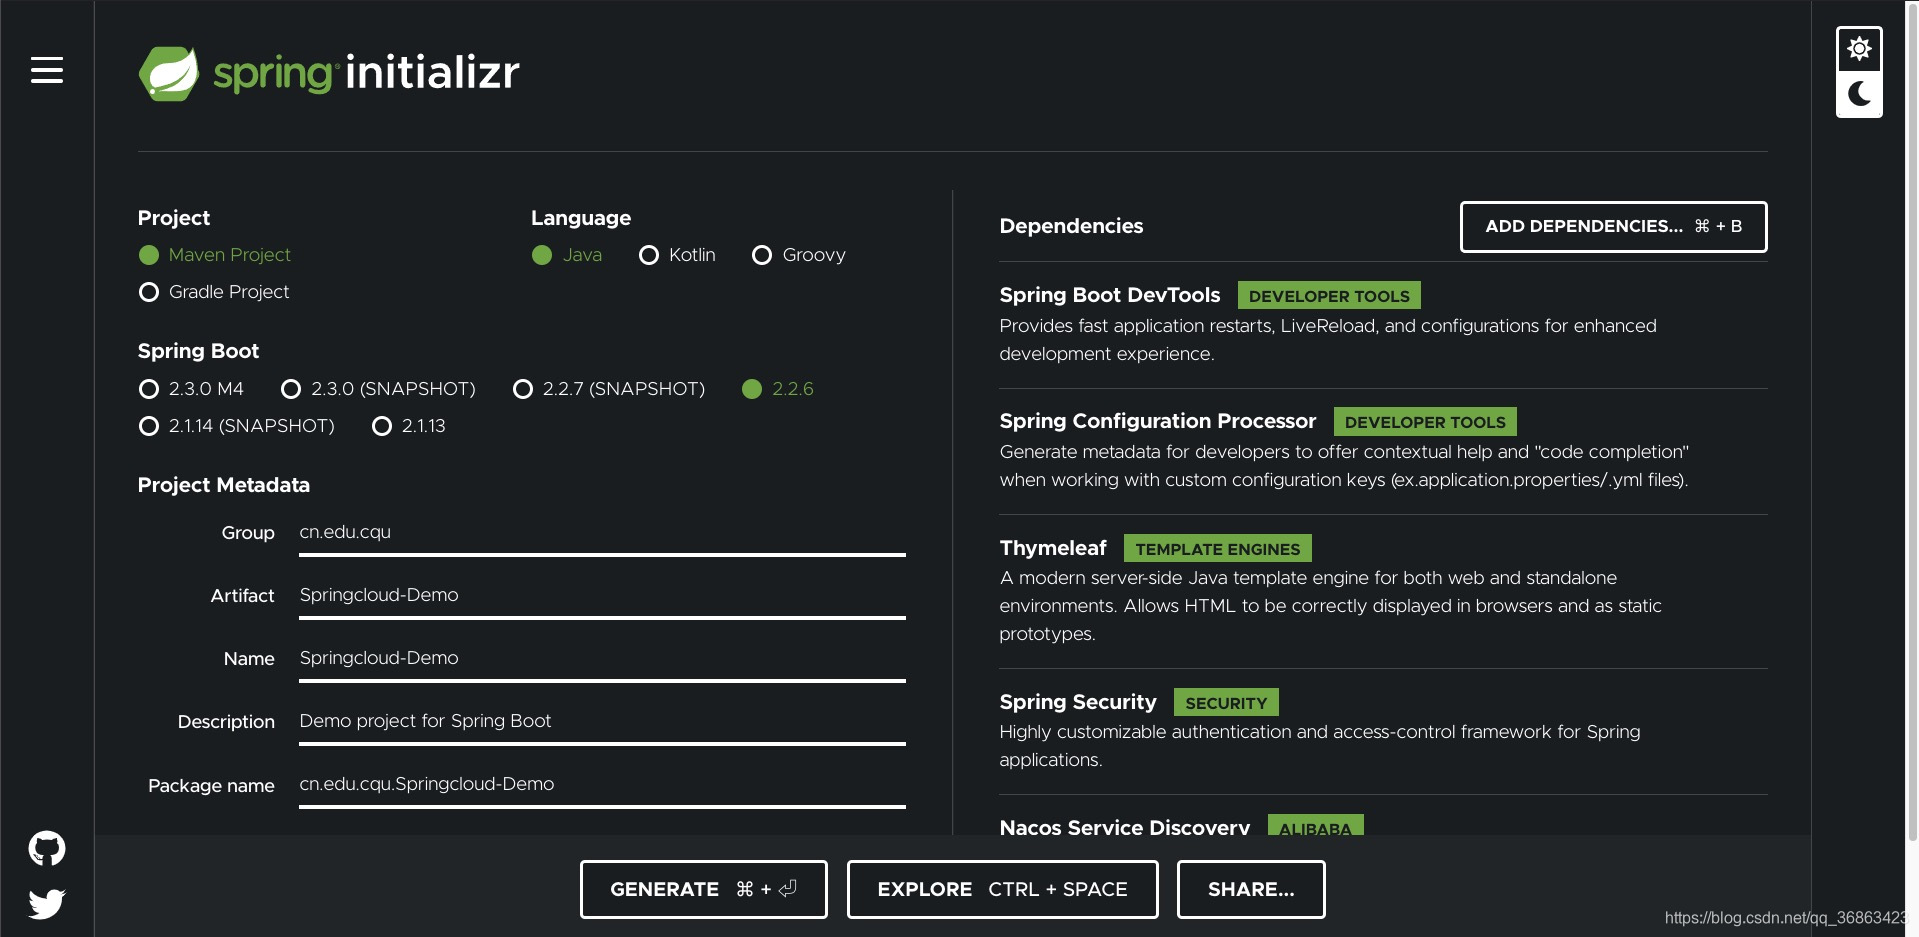Open the GitHub link icon
The width and height of the screenshot is (1919, 937).
(47, 848)
